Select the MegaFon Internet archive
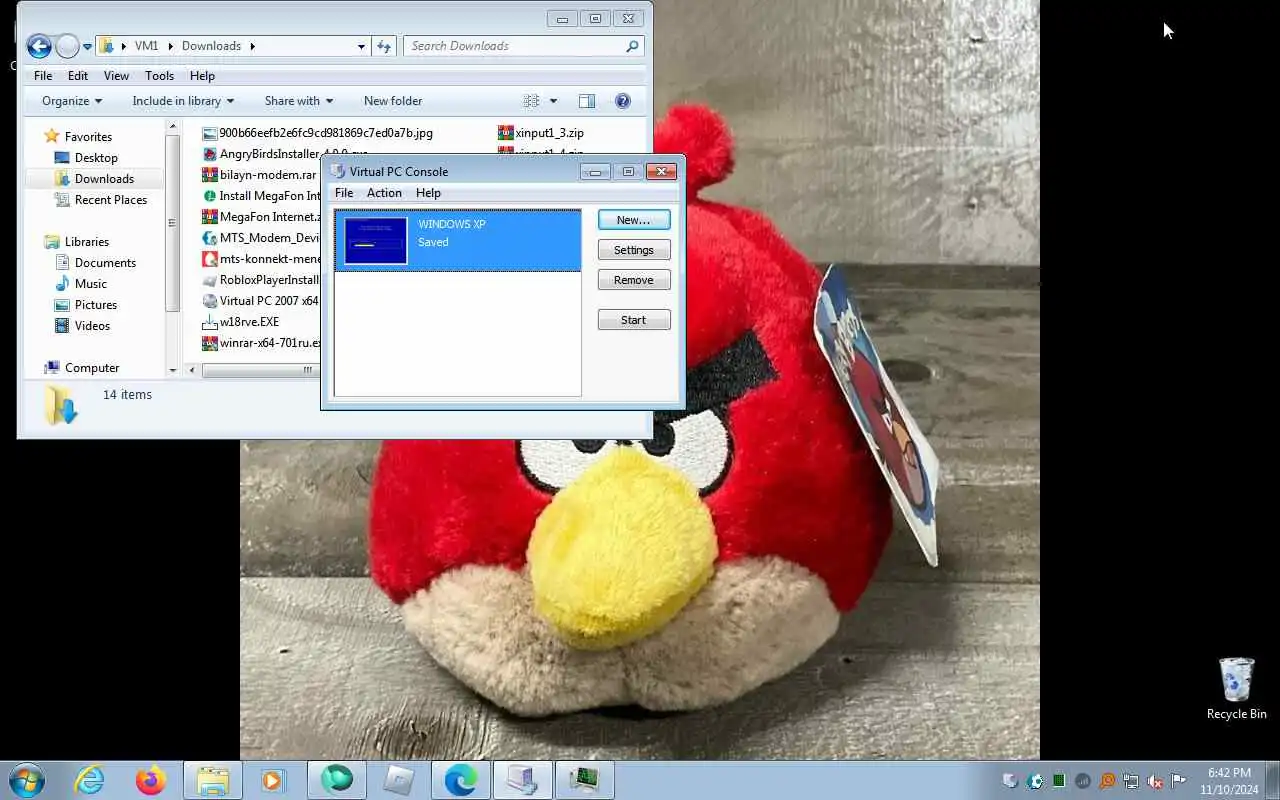Image resolution: width=1280 pixels, height=800 pixels. click(x=260, y=217)
